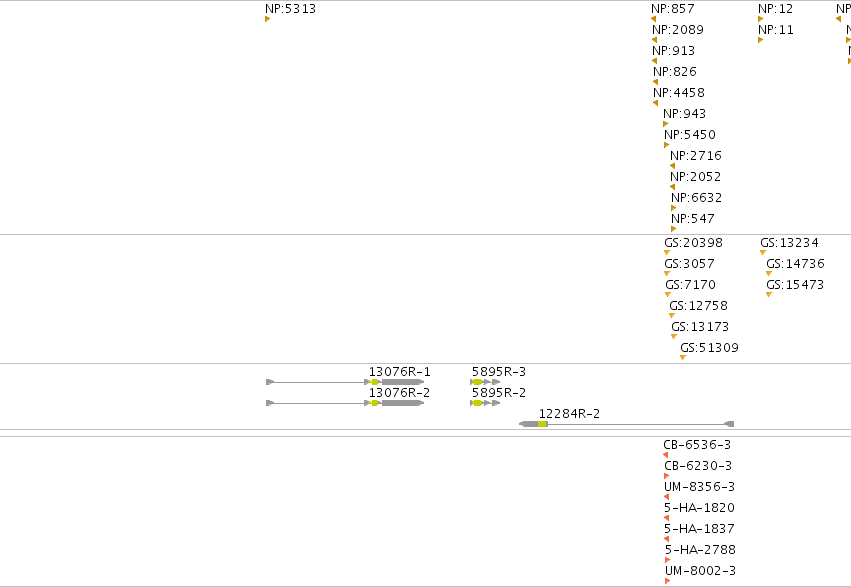Select the down-triangle marker under GS:15473

tap(769, 295)
